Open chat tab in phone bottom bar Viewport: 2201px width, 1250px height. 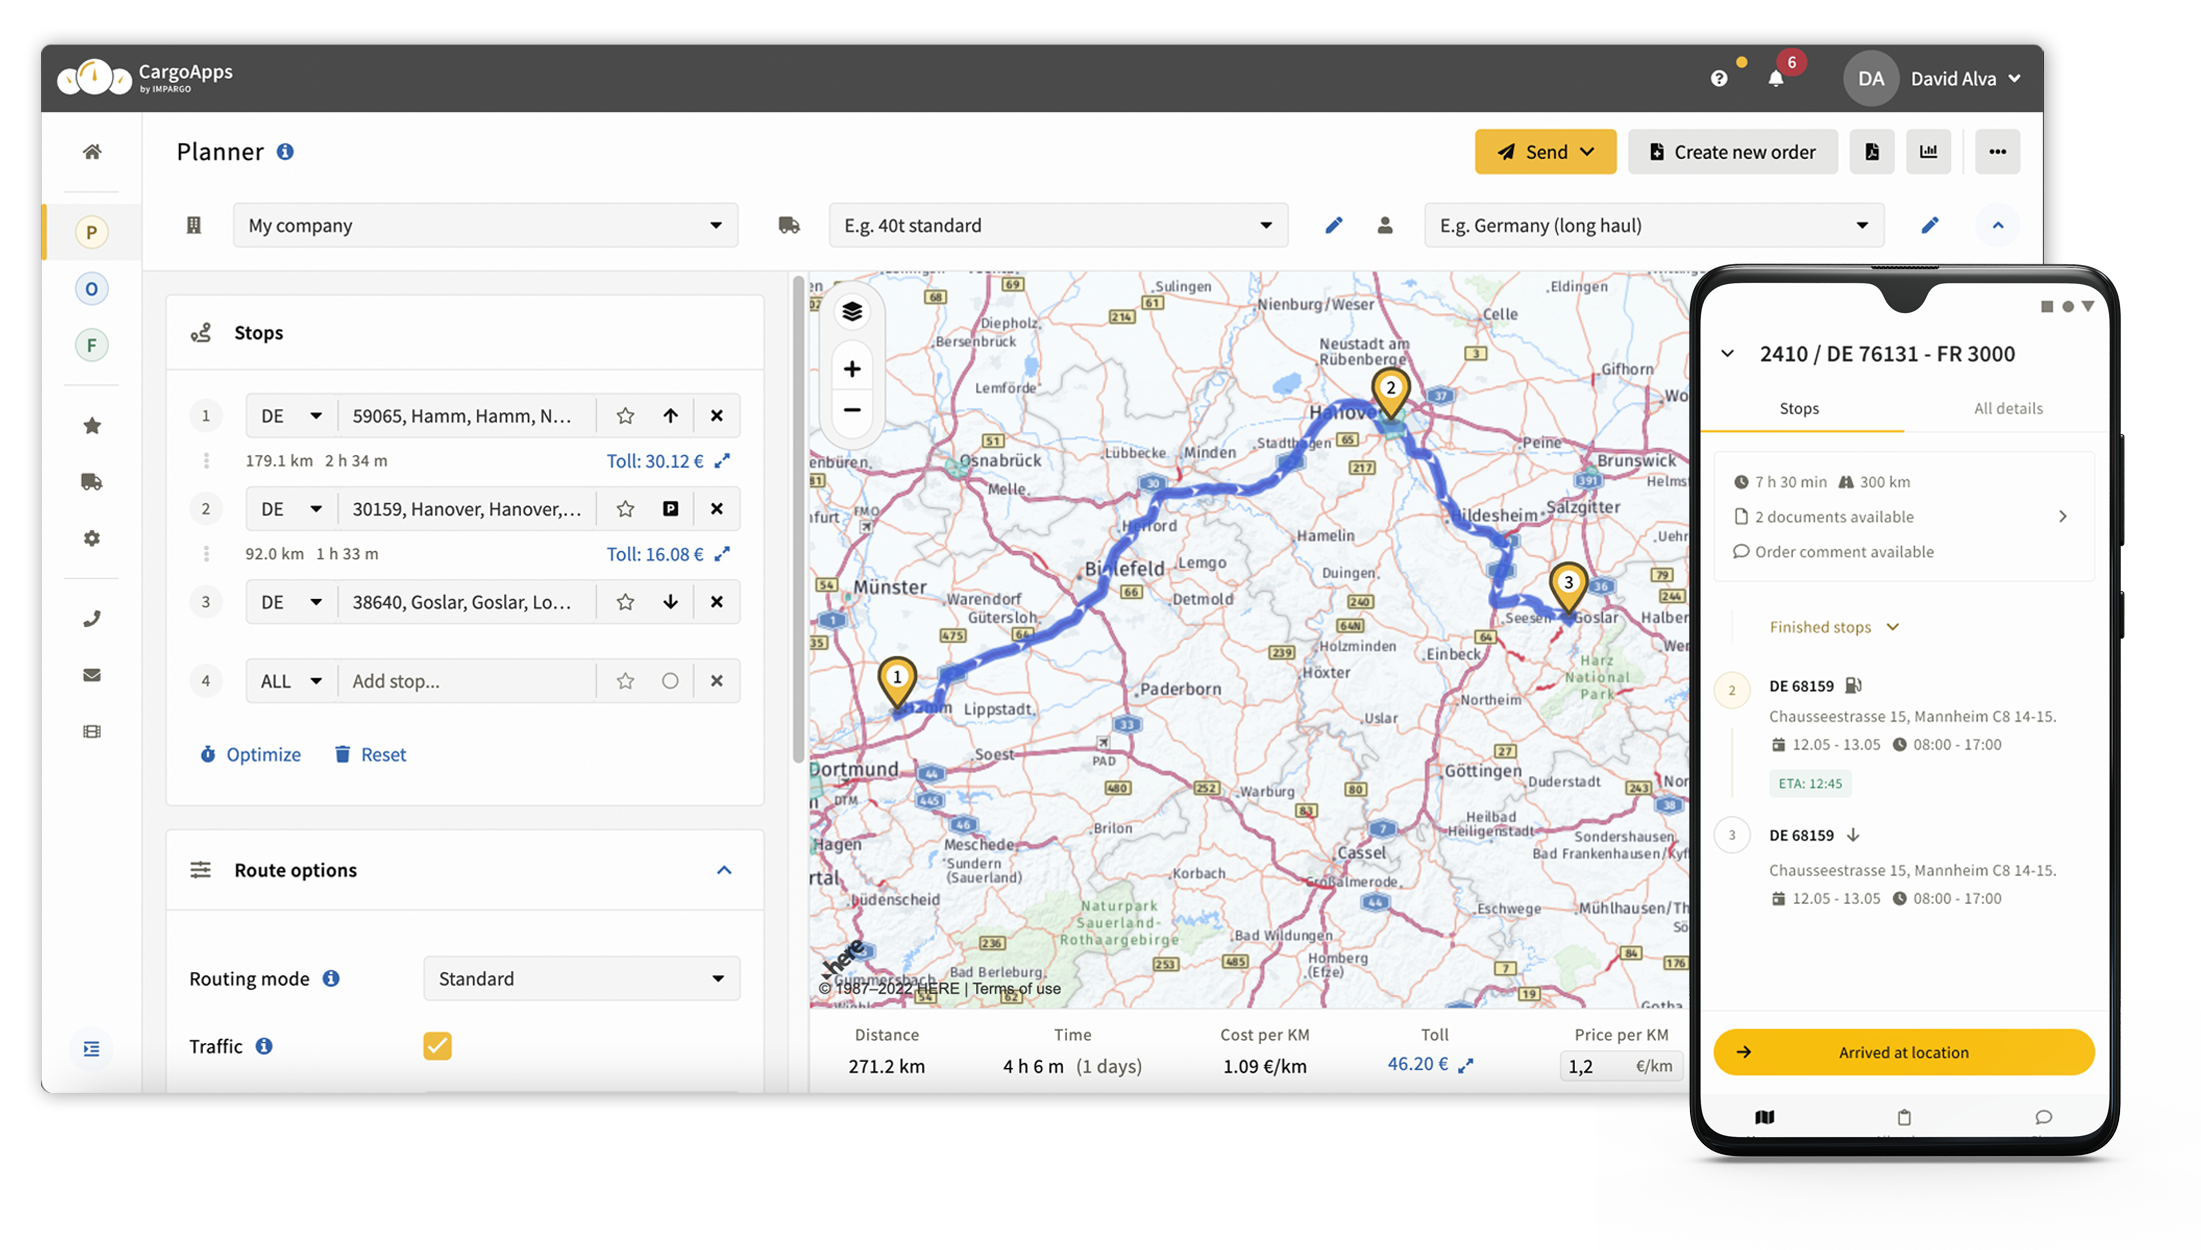2044,1117
